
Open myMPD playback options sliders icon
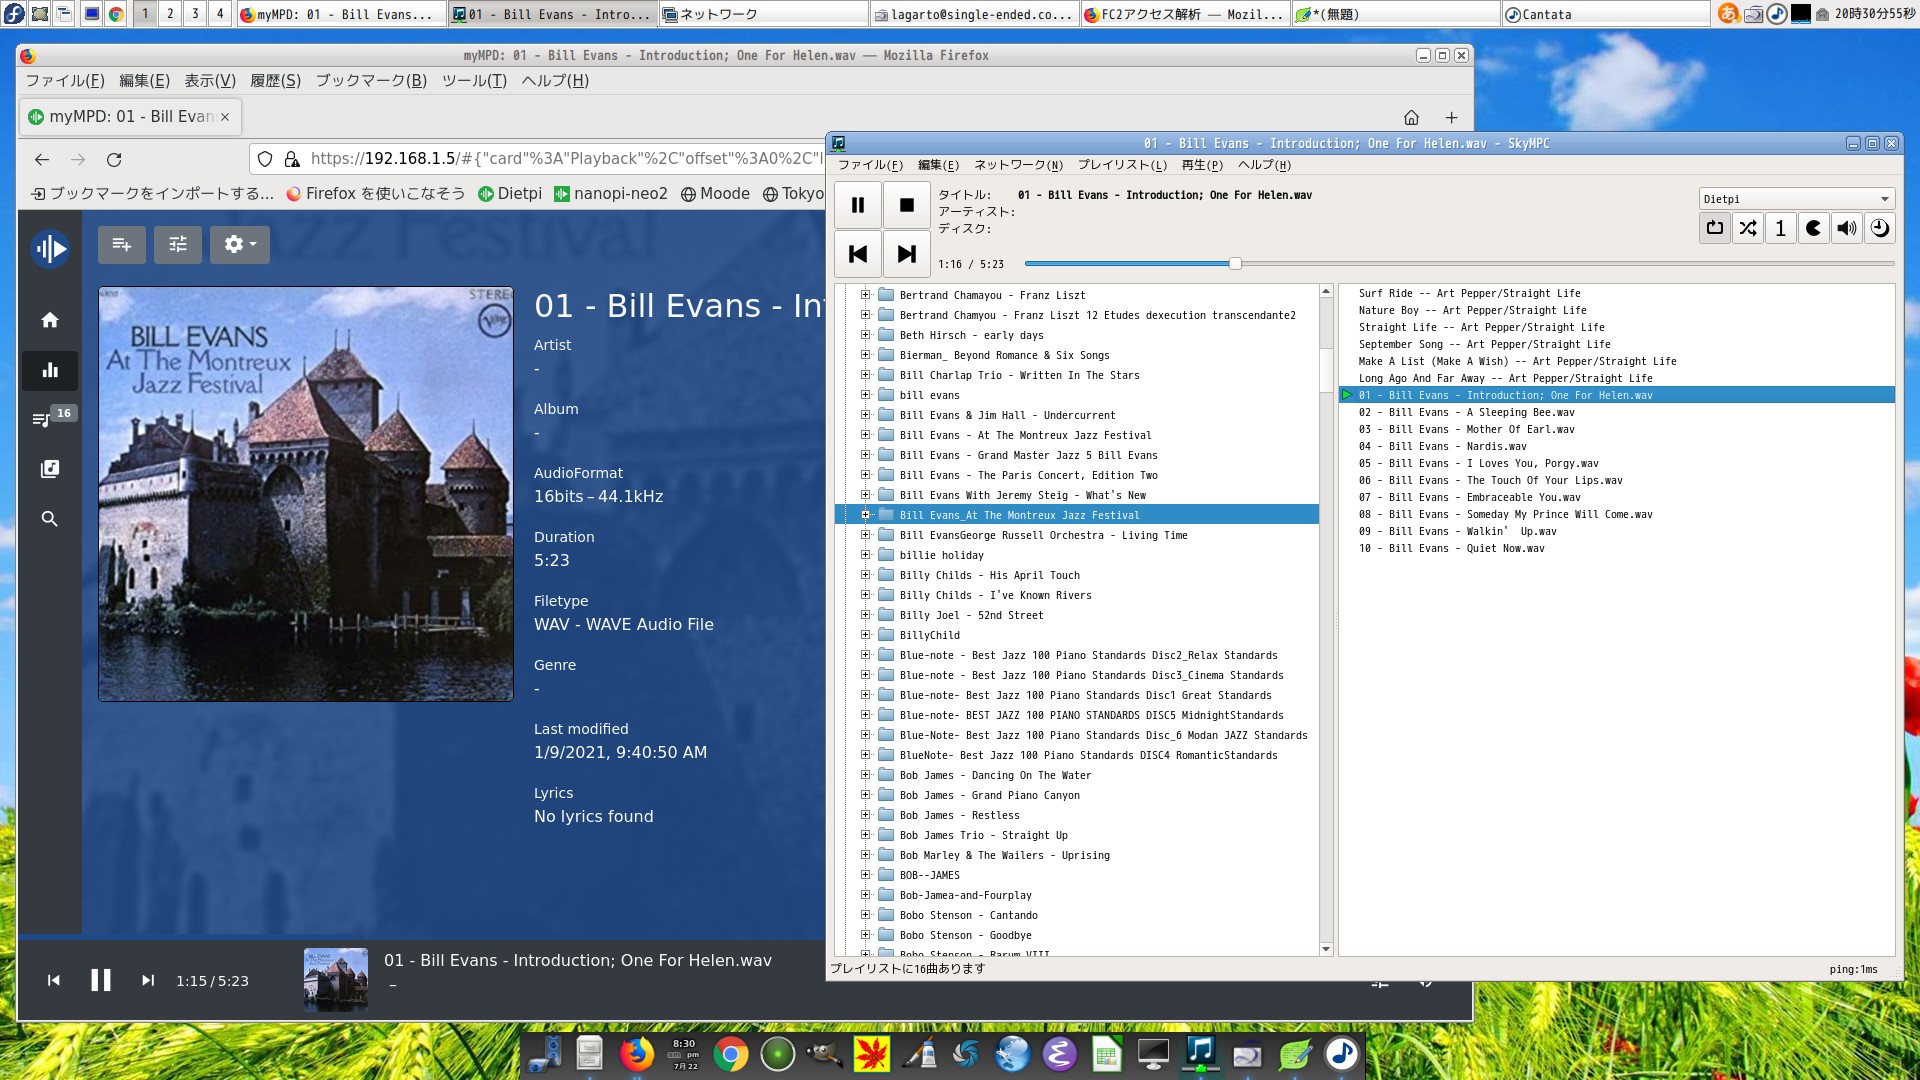(x=178, y=244)
